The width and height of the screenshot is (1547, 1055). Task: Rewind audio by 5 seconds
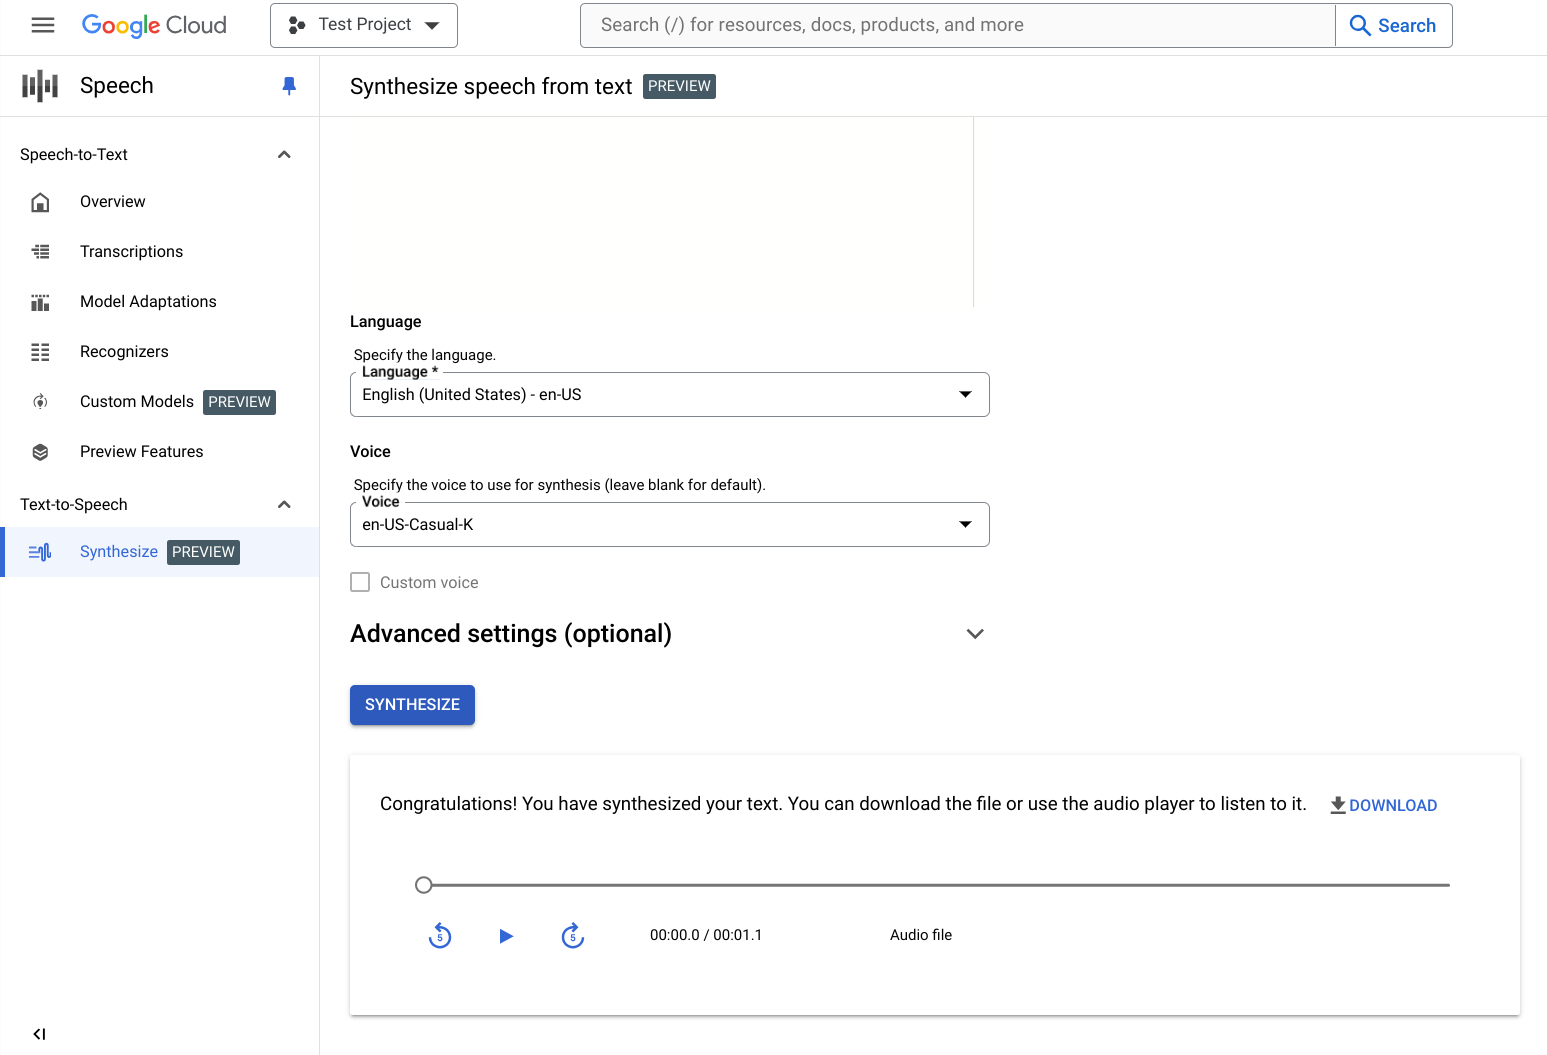(440, 936)
